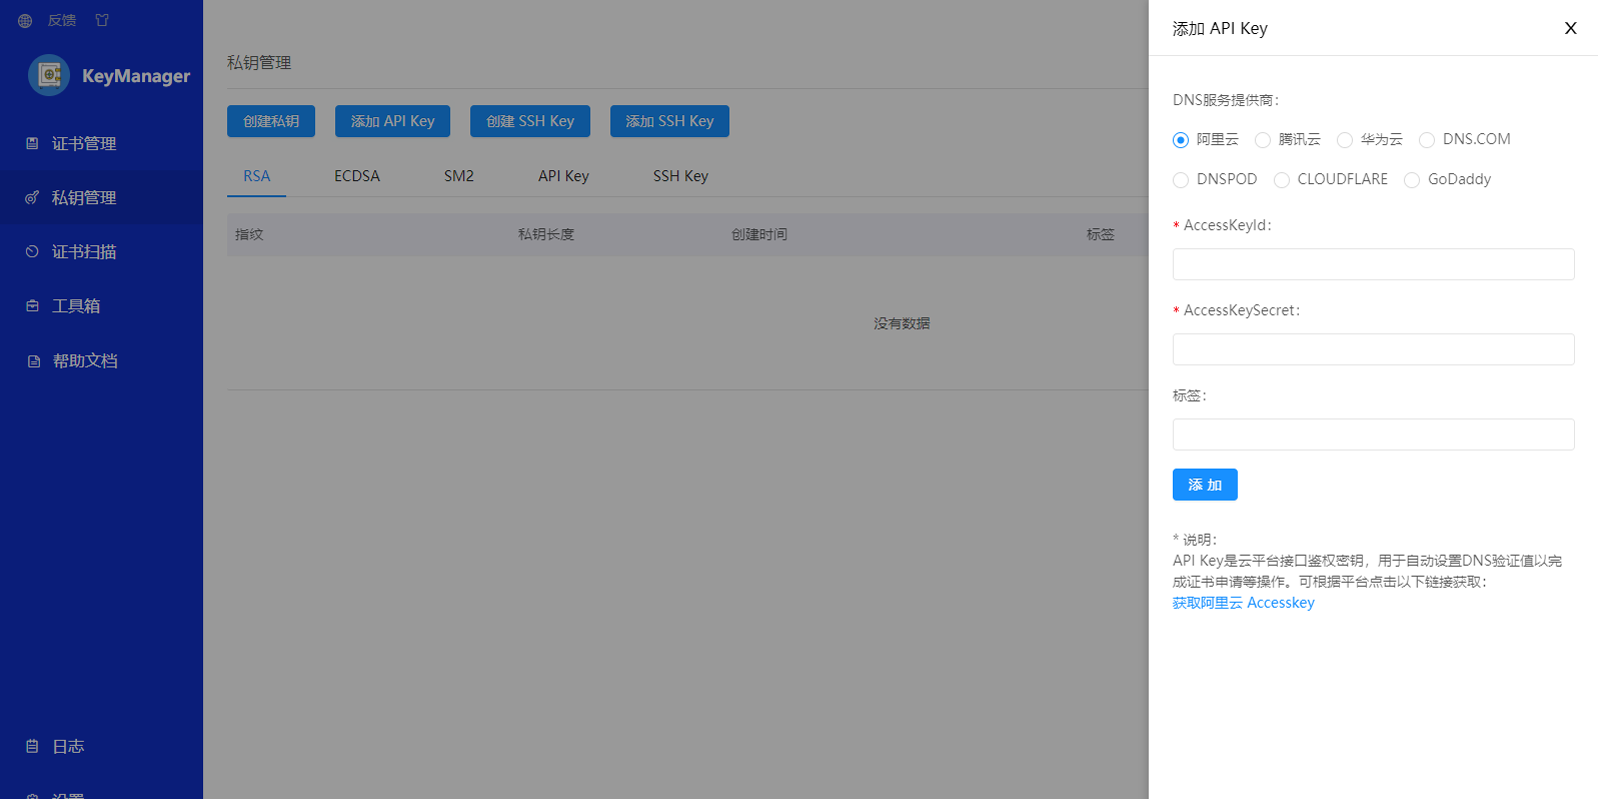This screenshot has height=799, width=1598.
Task: Select the 腾讯云 DNS provider
Action: click(1263, 140)
